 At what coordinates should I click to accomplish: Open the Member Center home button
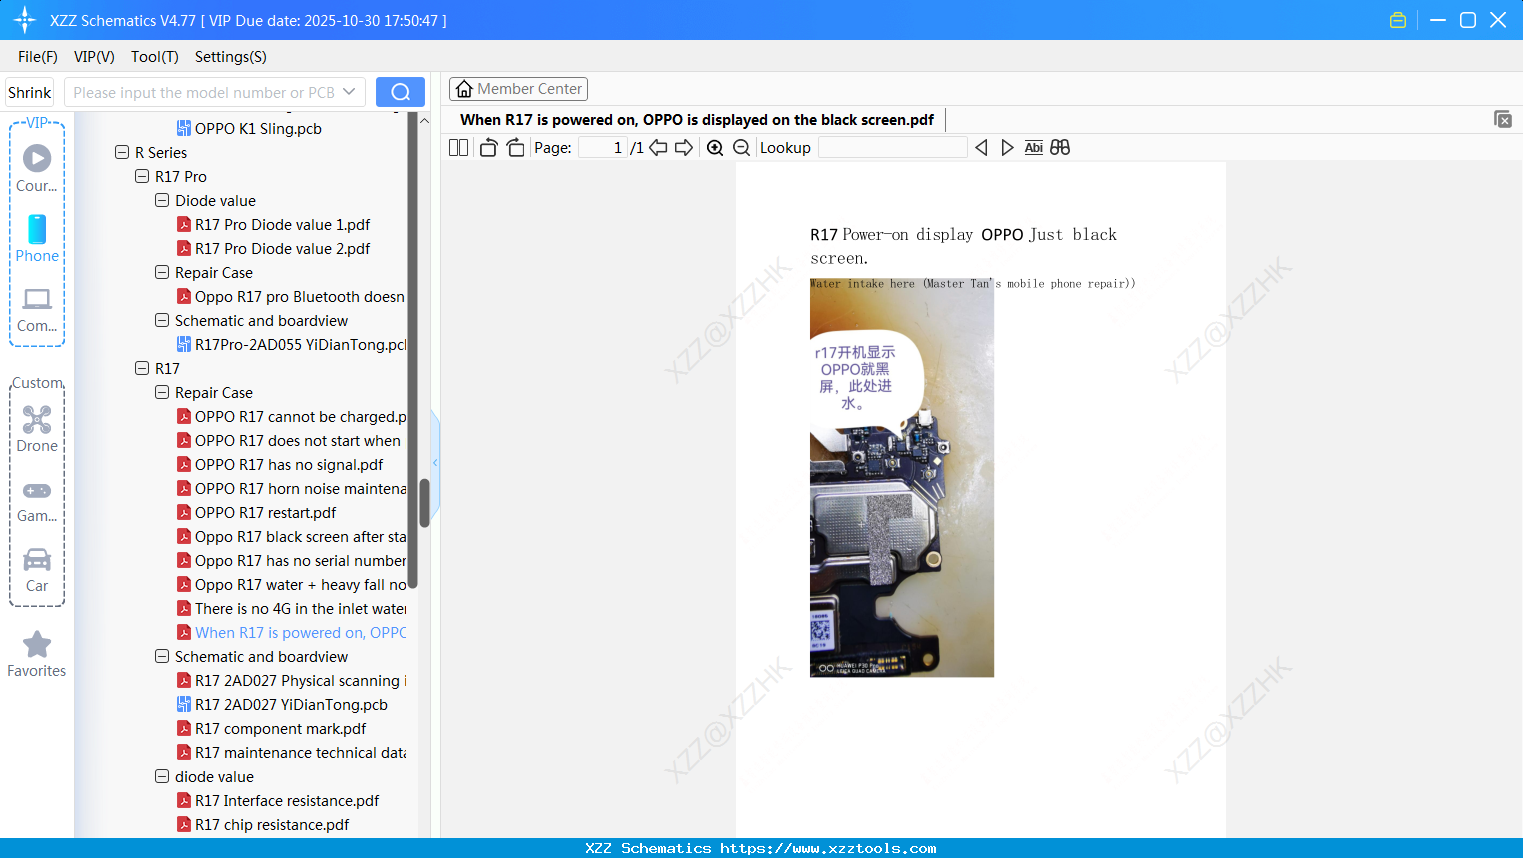pyautogui.click(x=518, y=89)
